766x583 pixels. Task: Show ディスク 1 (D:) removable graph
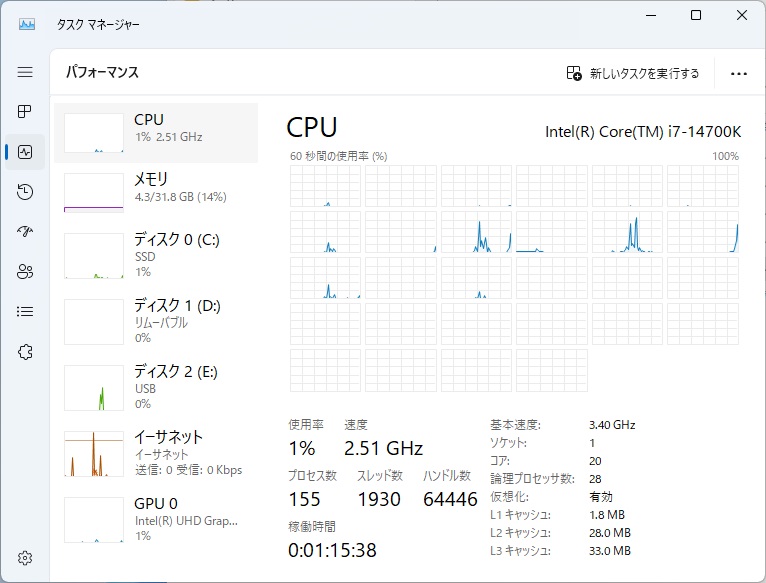pos(155,321)
